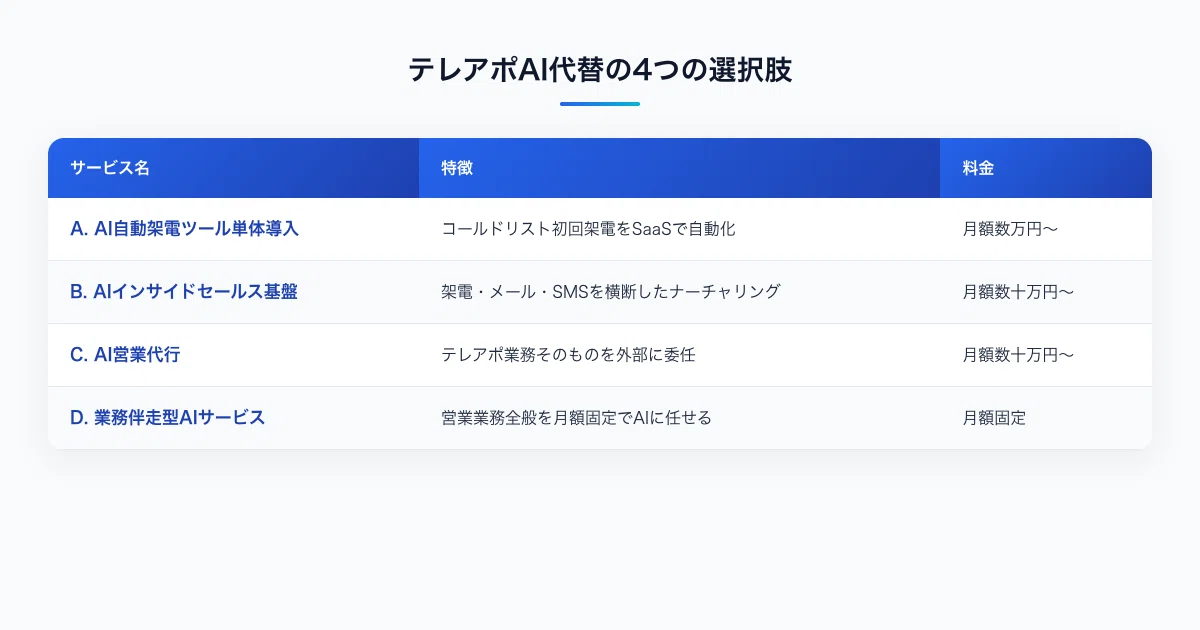
Task: Open A. AI自動架電ツール単体導入 service
Action: 185,229
